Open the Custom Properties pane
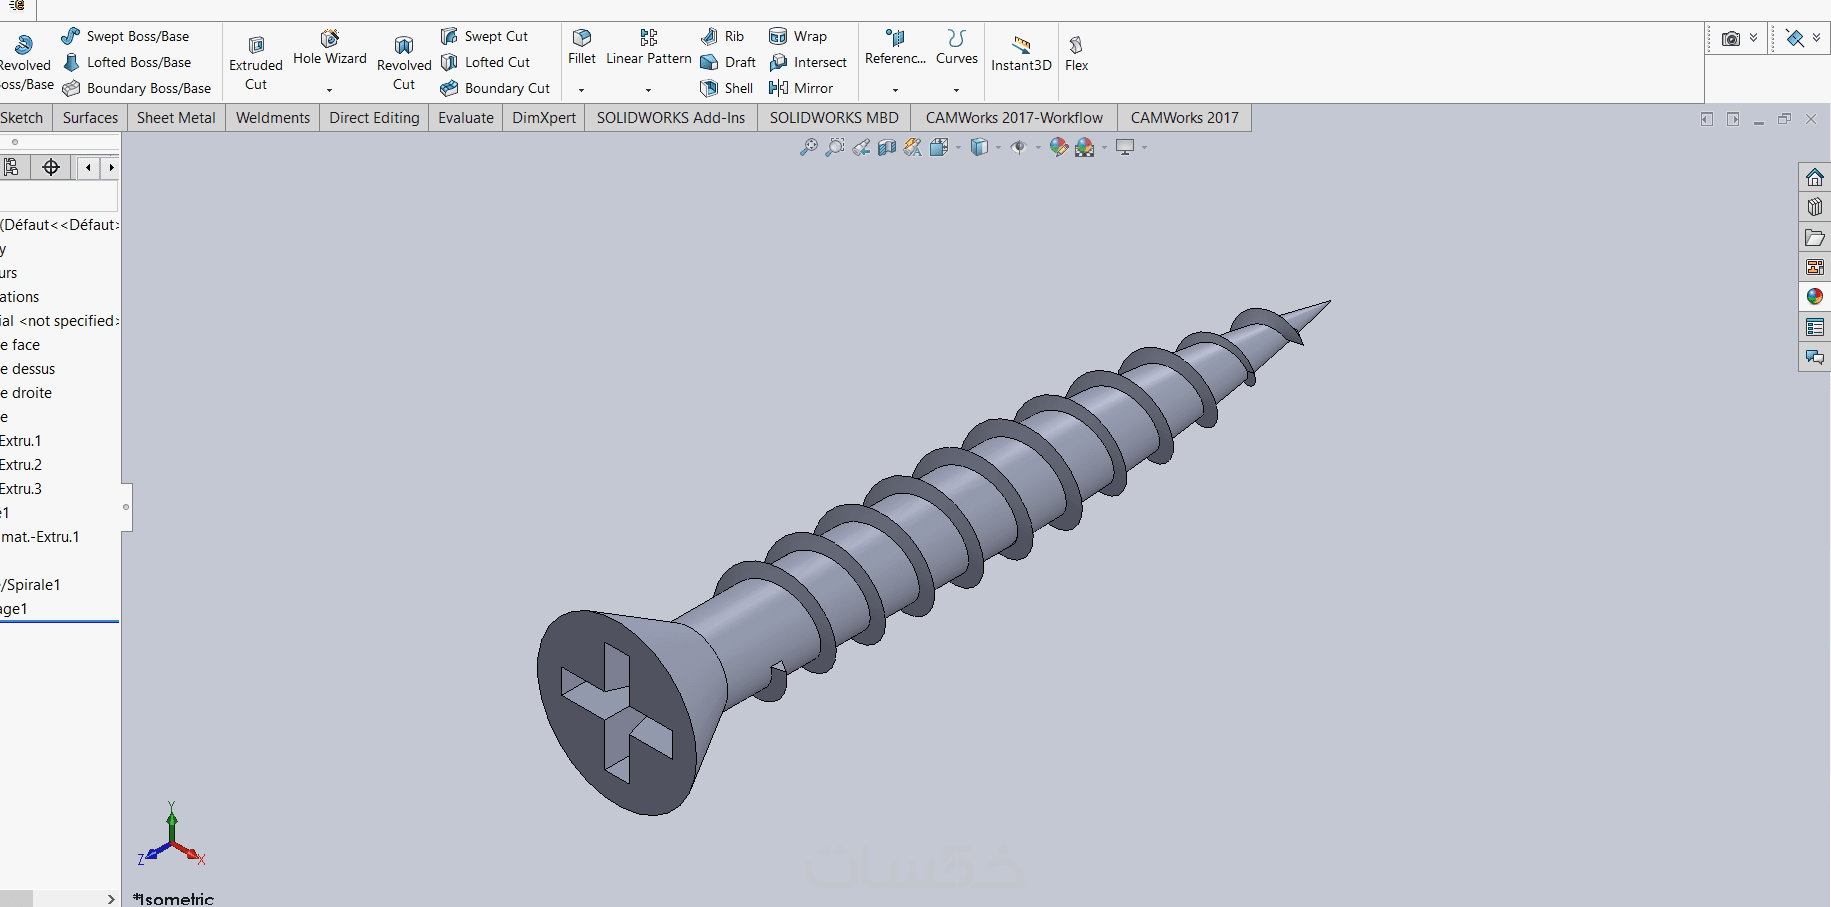 [x=1815, y=327]
